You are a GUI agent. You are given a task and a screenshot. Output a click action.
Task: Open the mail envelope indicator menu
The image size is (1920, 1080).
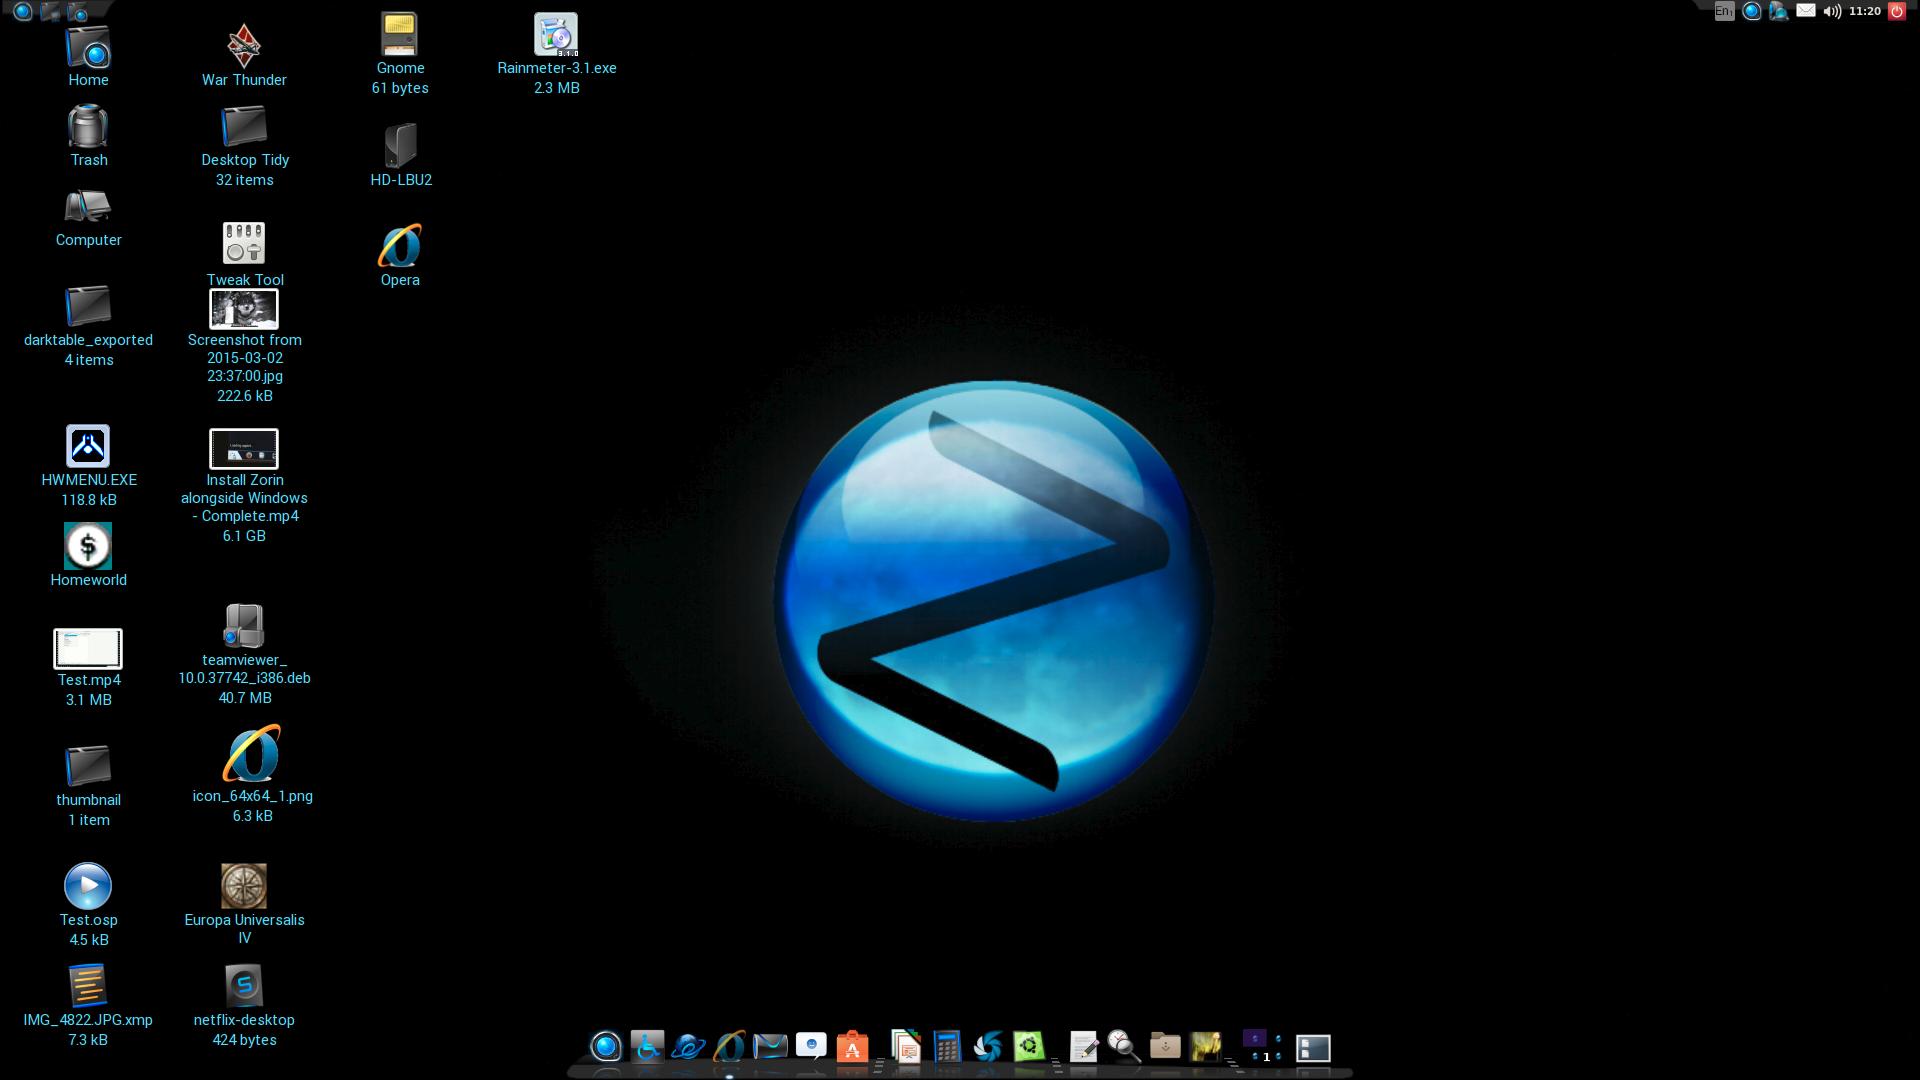coord(1806,11)
